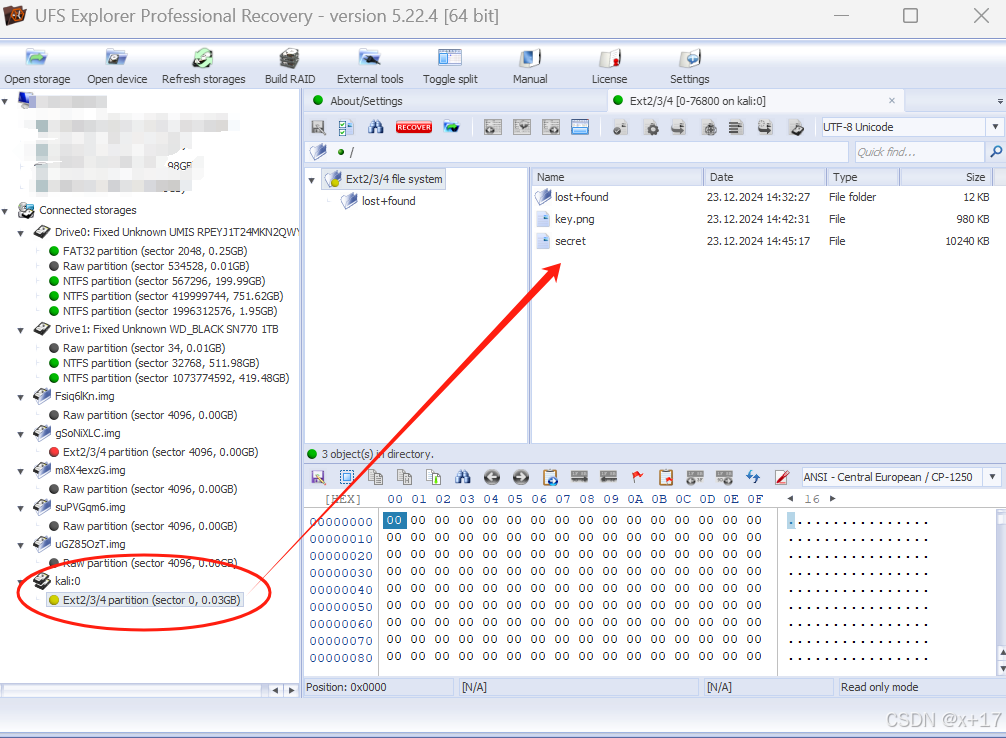Sort file list by Type column
This screenshot has height=738, width=1006.
(x=863, y=177)
